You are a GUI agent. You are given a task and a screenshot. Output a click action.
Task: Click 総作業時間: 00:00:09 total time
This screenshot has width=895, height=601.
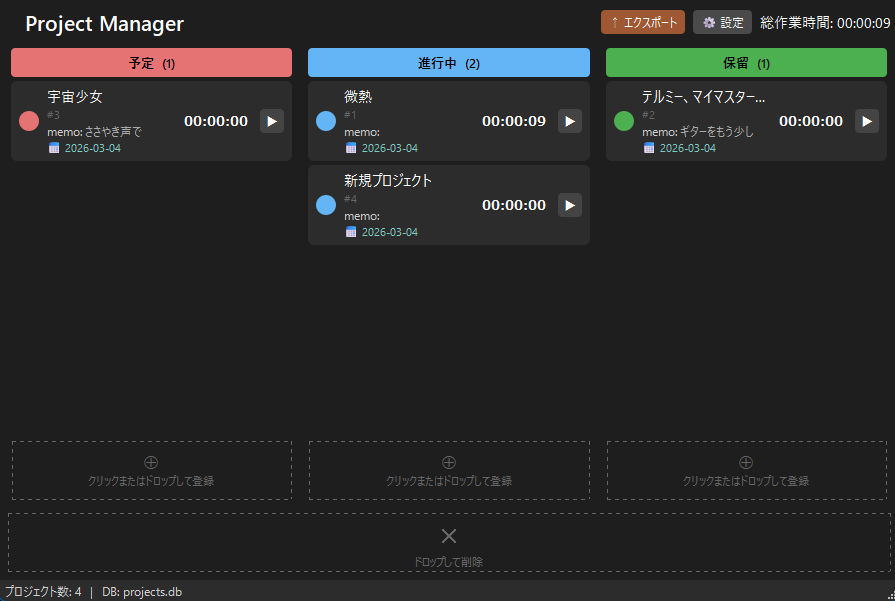825,23
